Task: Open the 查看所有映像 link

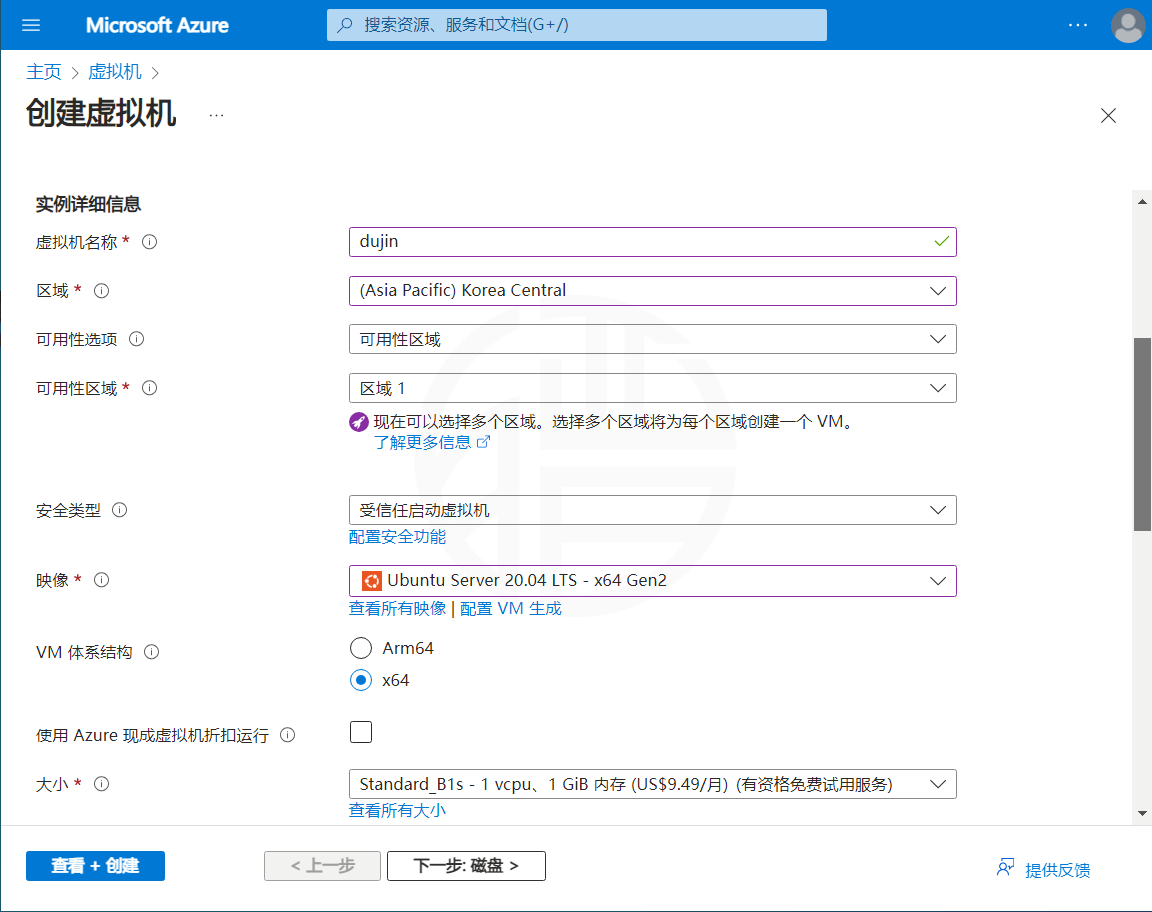Action: pyautogui.click(x=397, y=608)
